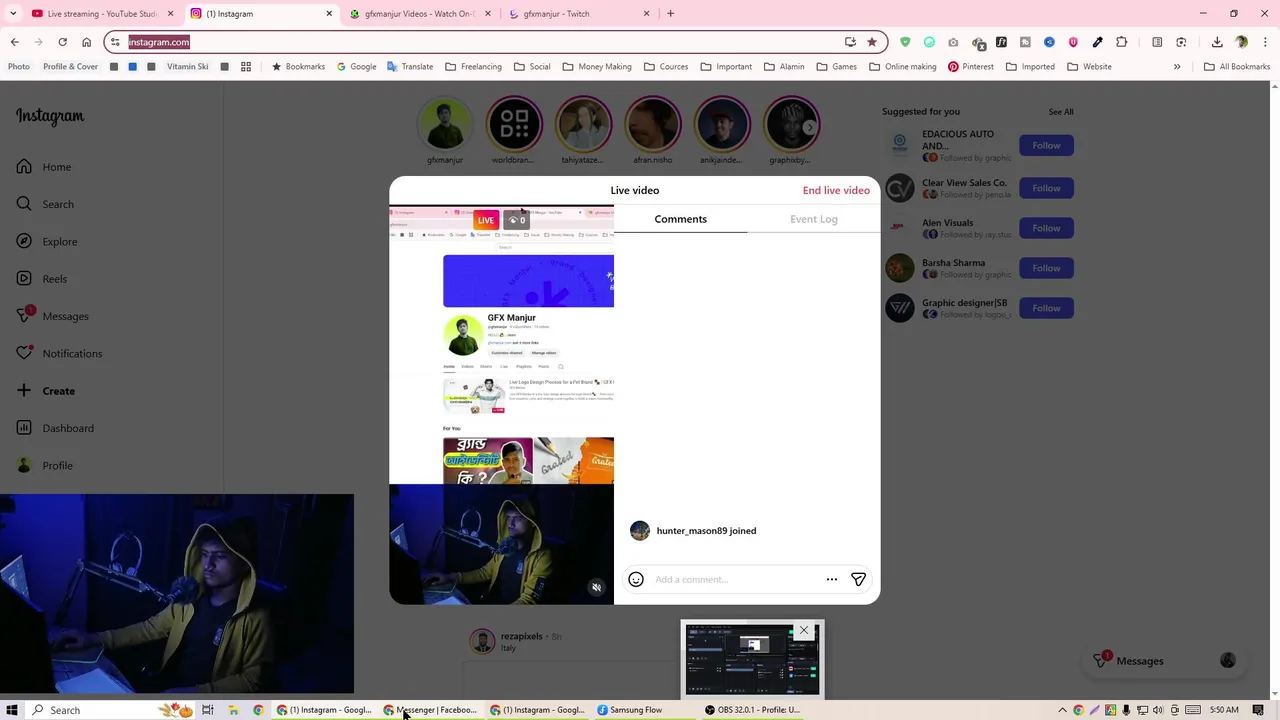Follow EDACIOUS AUTO AND...
This screenshot has height=720, width=1280.
(1046, 146)
